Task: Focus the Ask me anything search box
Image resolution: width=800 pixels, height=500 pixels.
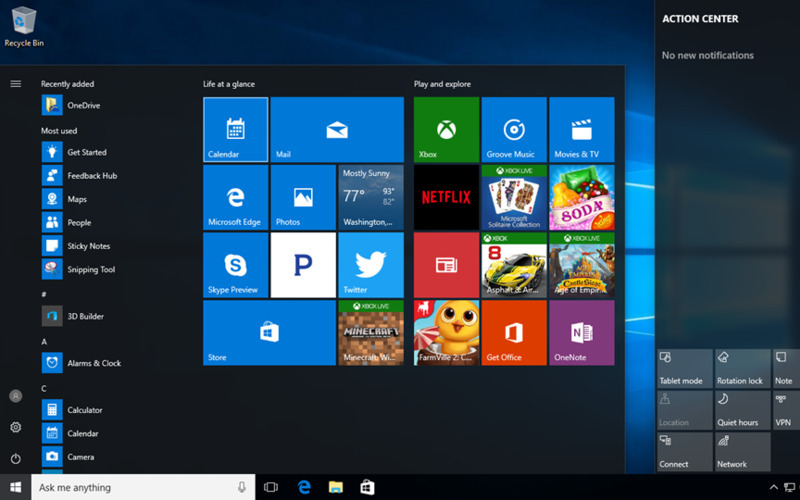Action: [143, 487]
